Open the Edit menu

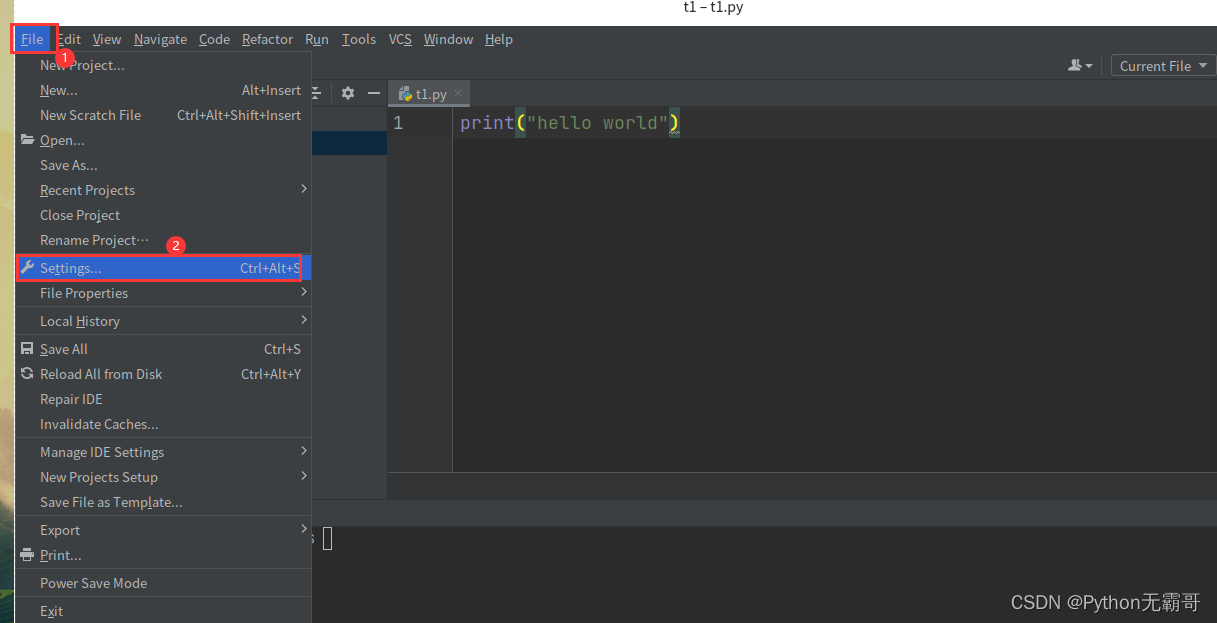pos(68,39)
